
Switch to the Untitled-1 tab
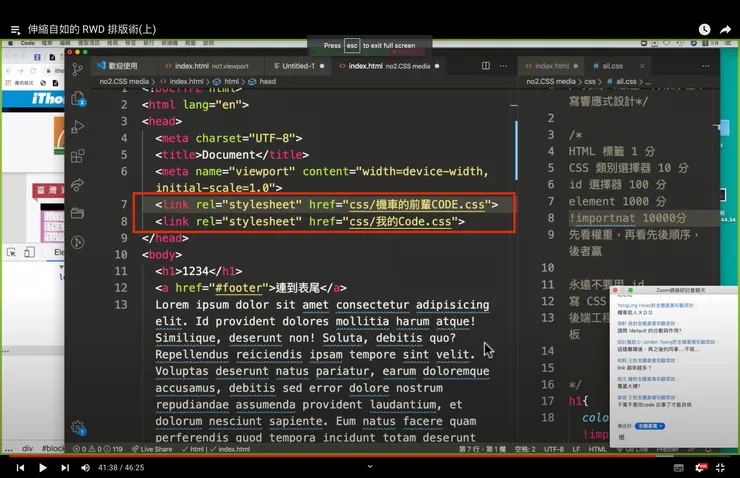(299, 66)
